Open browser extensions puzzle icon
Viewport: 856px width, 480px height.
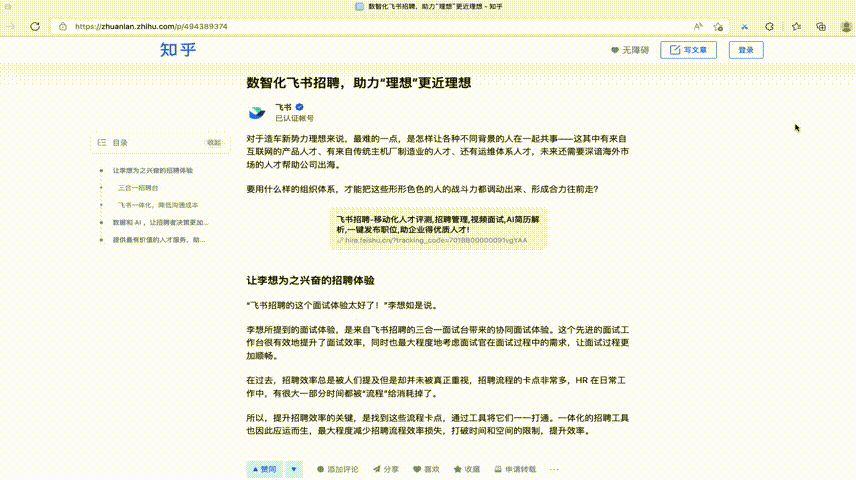click(769, 26)
